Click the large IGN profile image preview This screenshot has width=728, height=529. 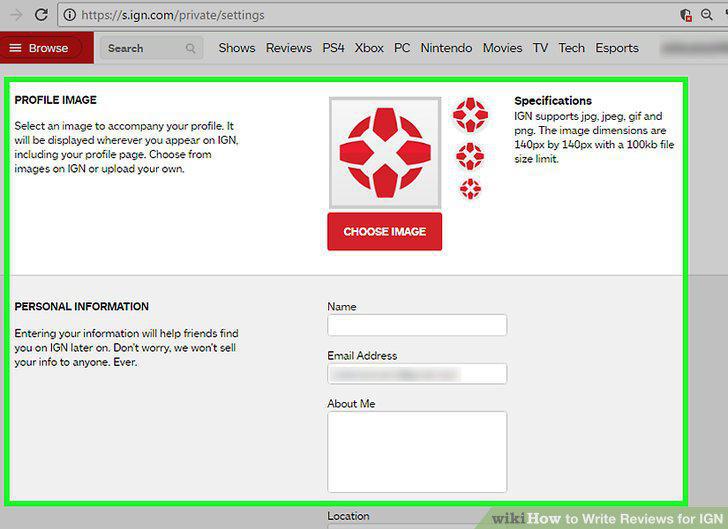tap(385, 153)
